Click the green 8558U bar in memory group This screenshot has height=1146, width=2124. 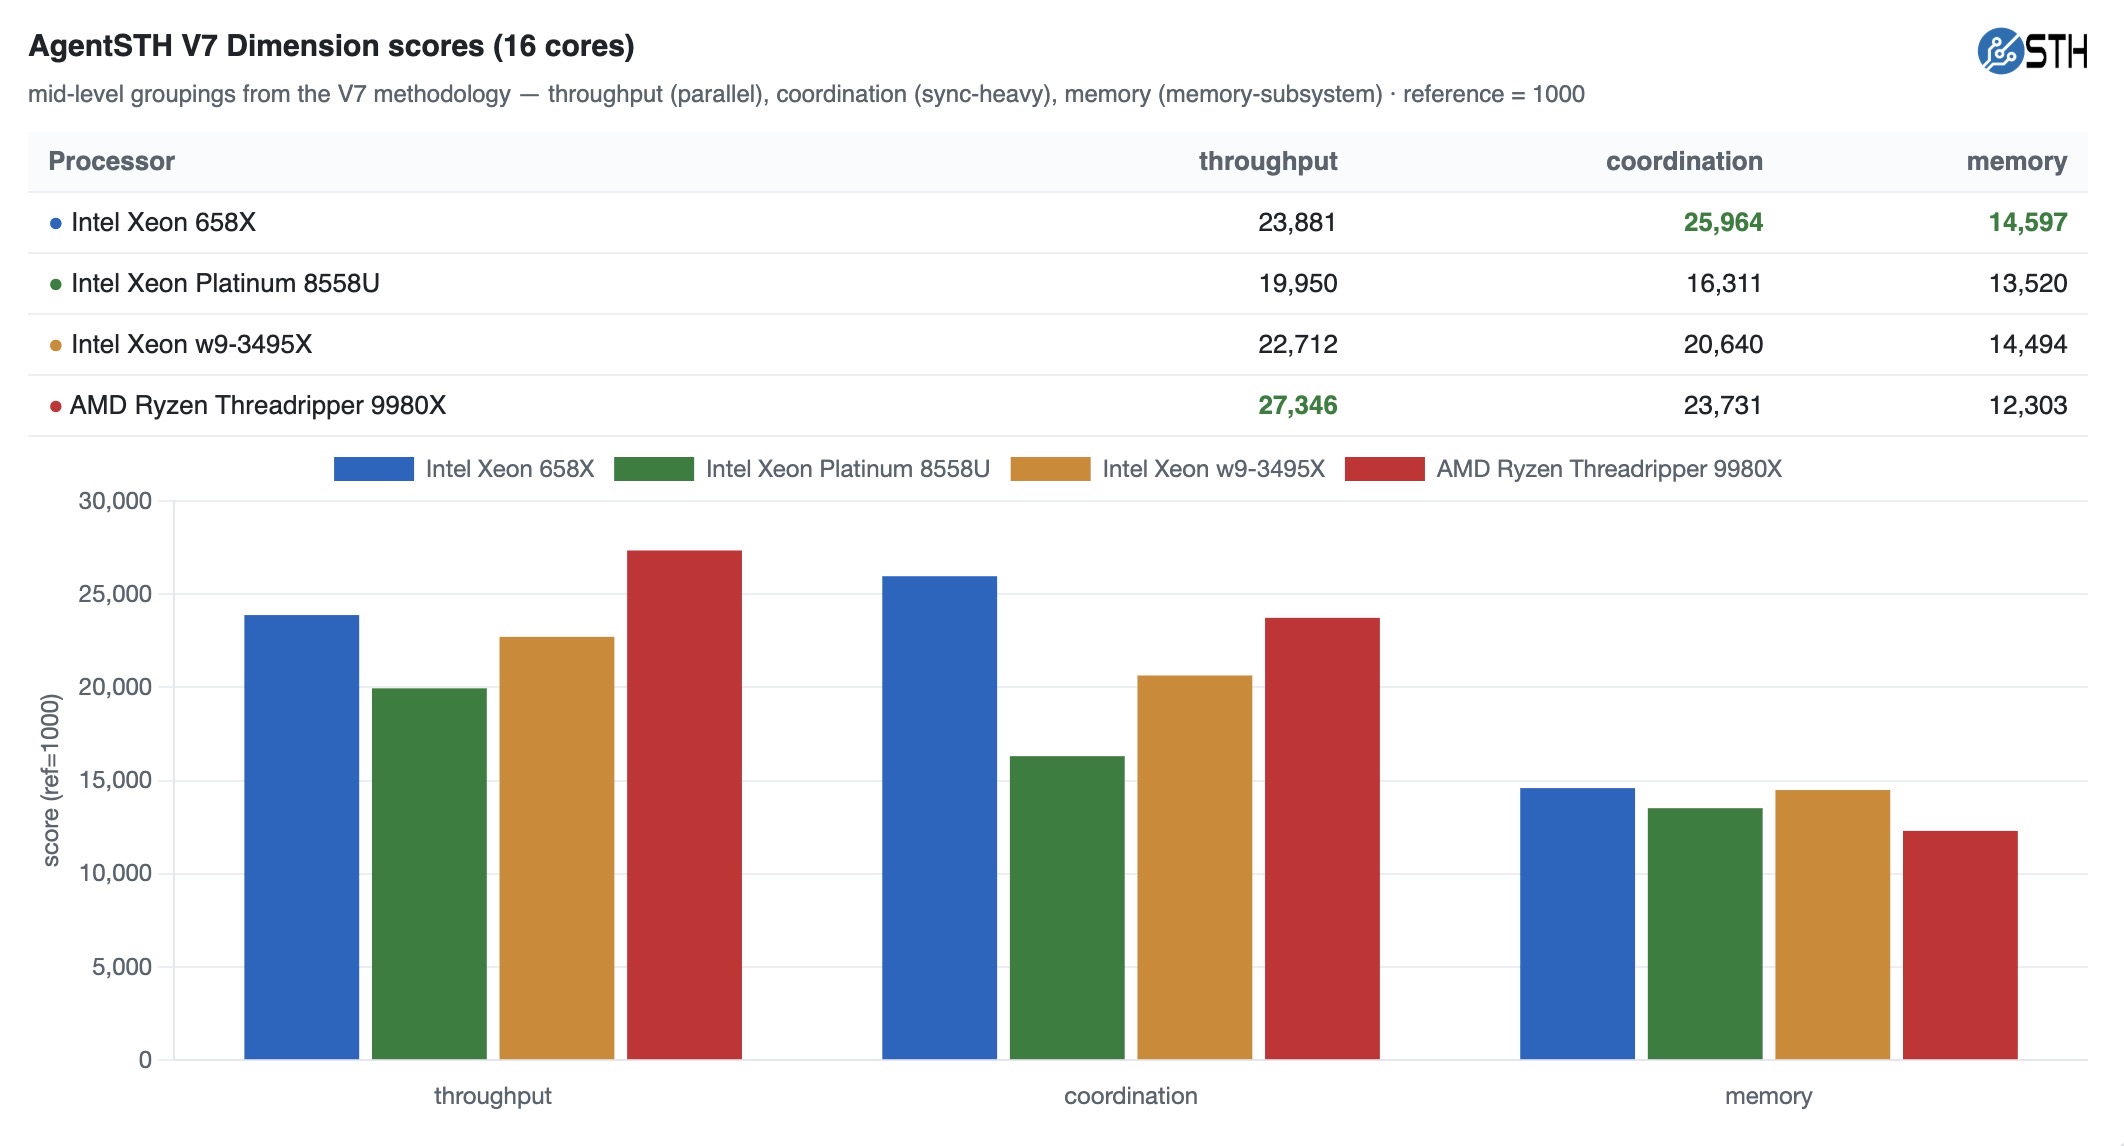[1705, 934]
